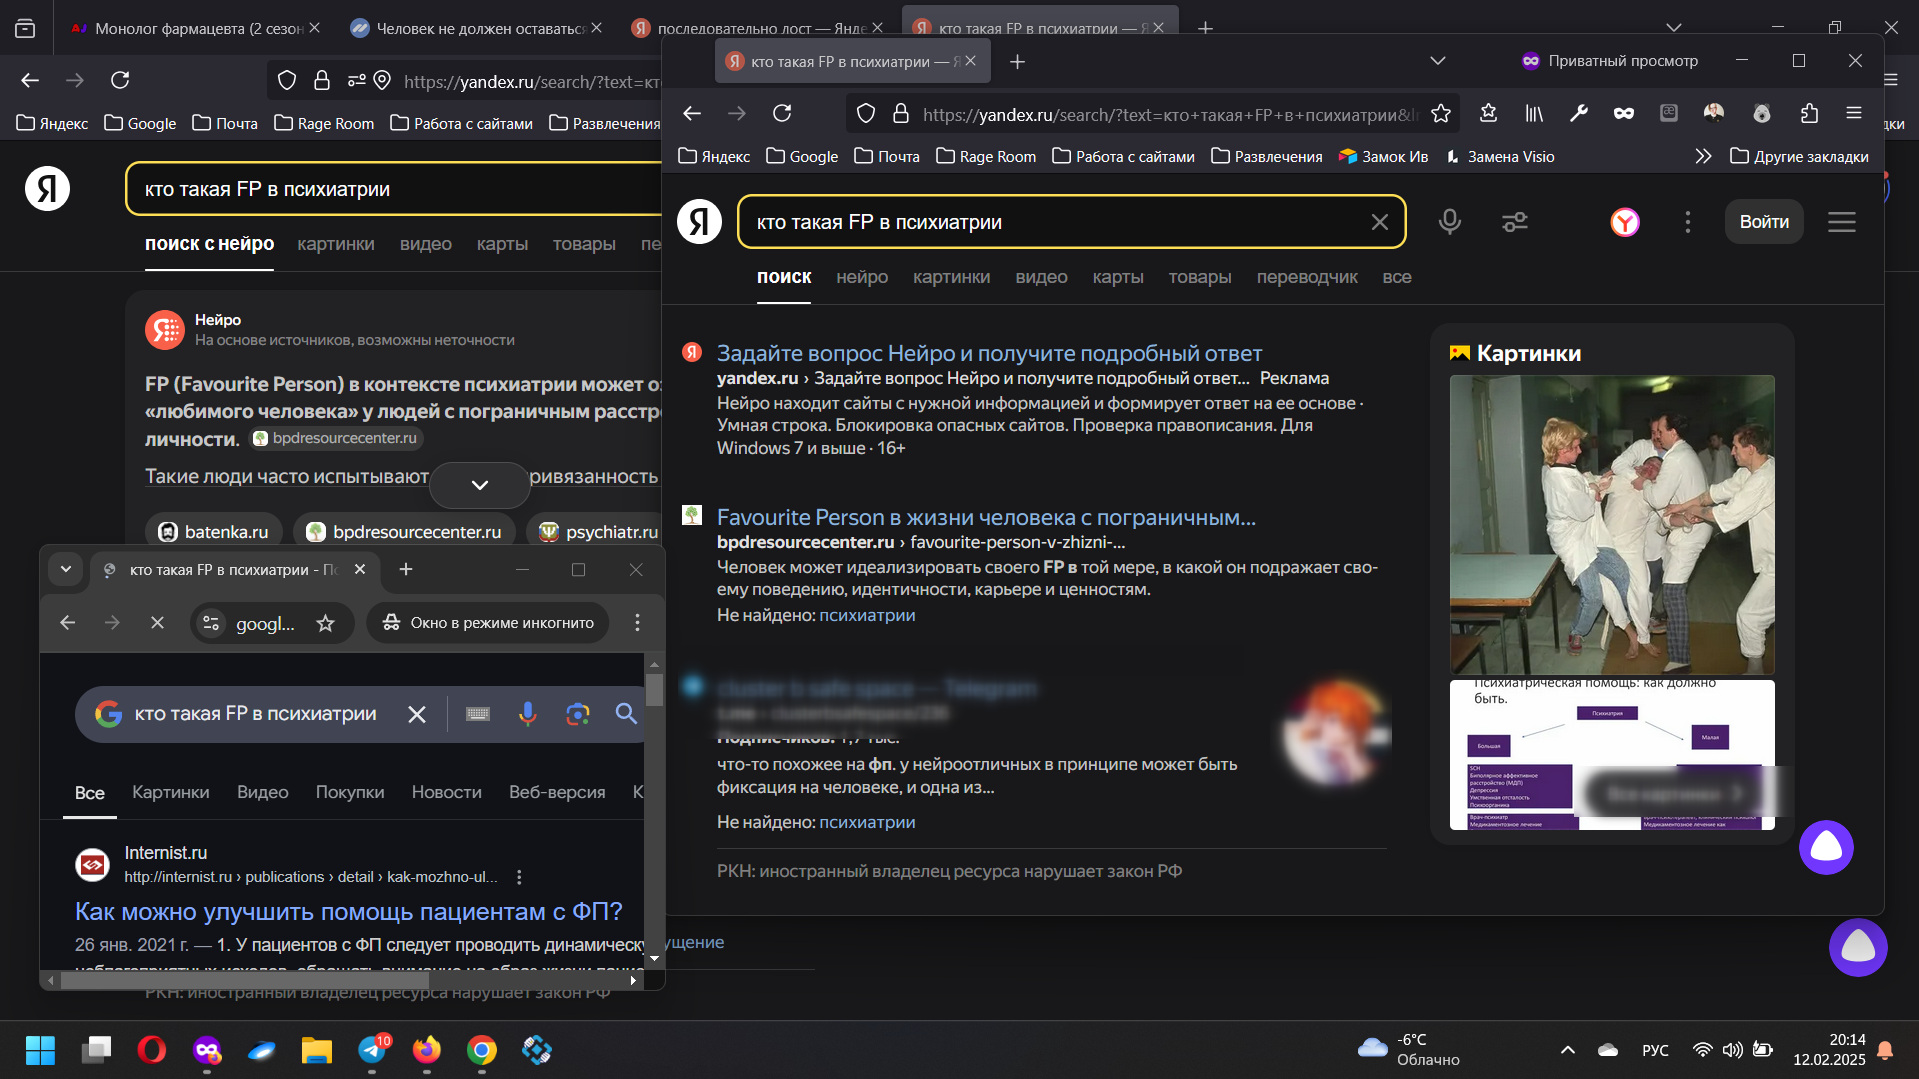Open search settings sliders icon in Yandex
1919x1079 pixels.
(1515, 222)
